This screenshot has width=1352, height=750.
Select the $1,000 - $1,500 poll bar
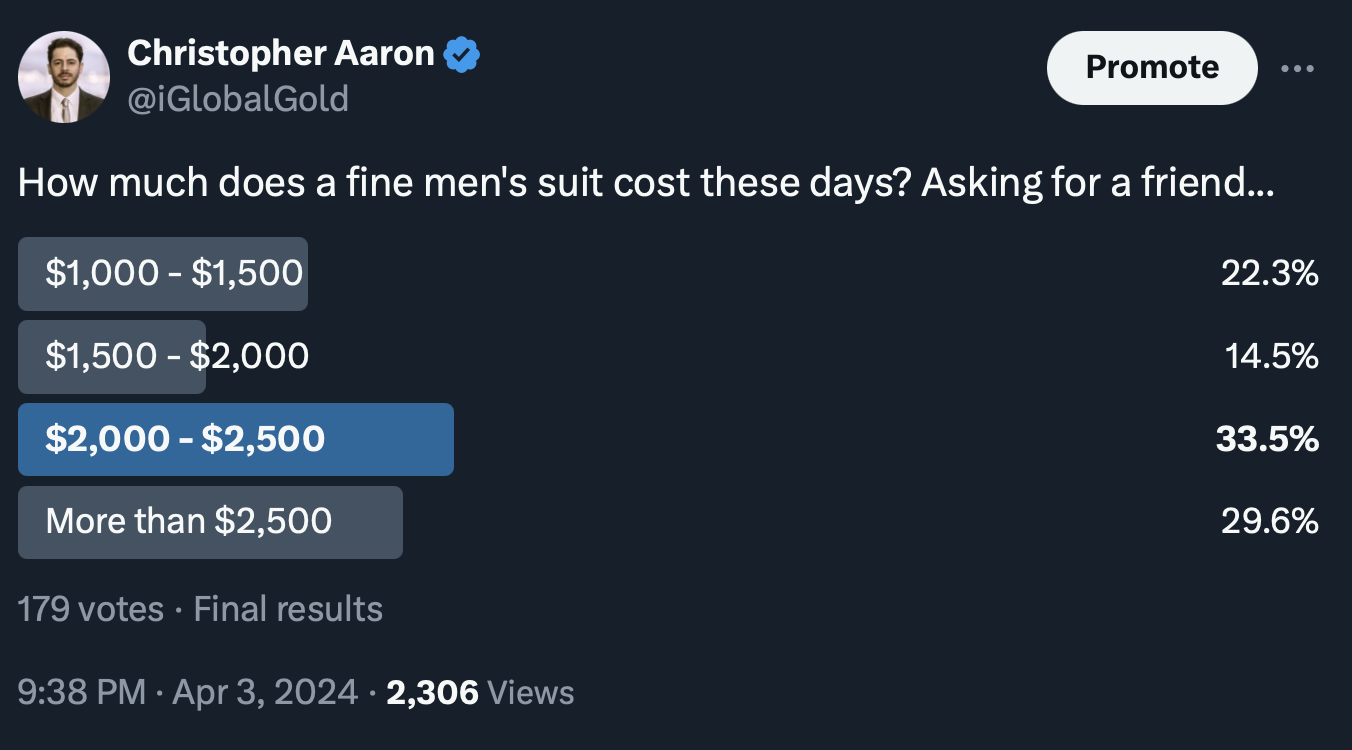(163, 274)
